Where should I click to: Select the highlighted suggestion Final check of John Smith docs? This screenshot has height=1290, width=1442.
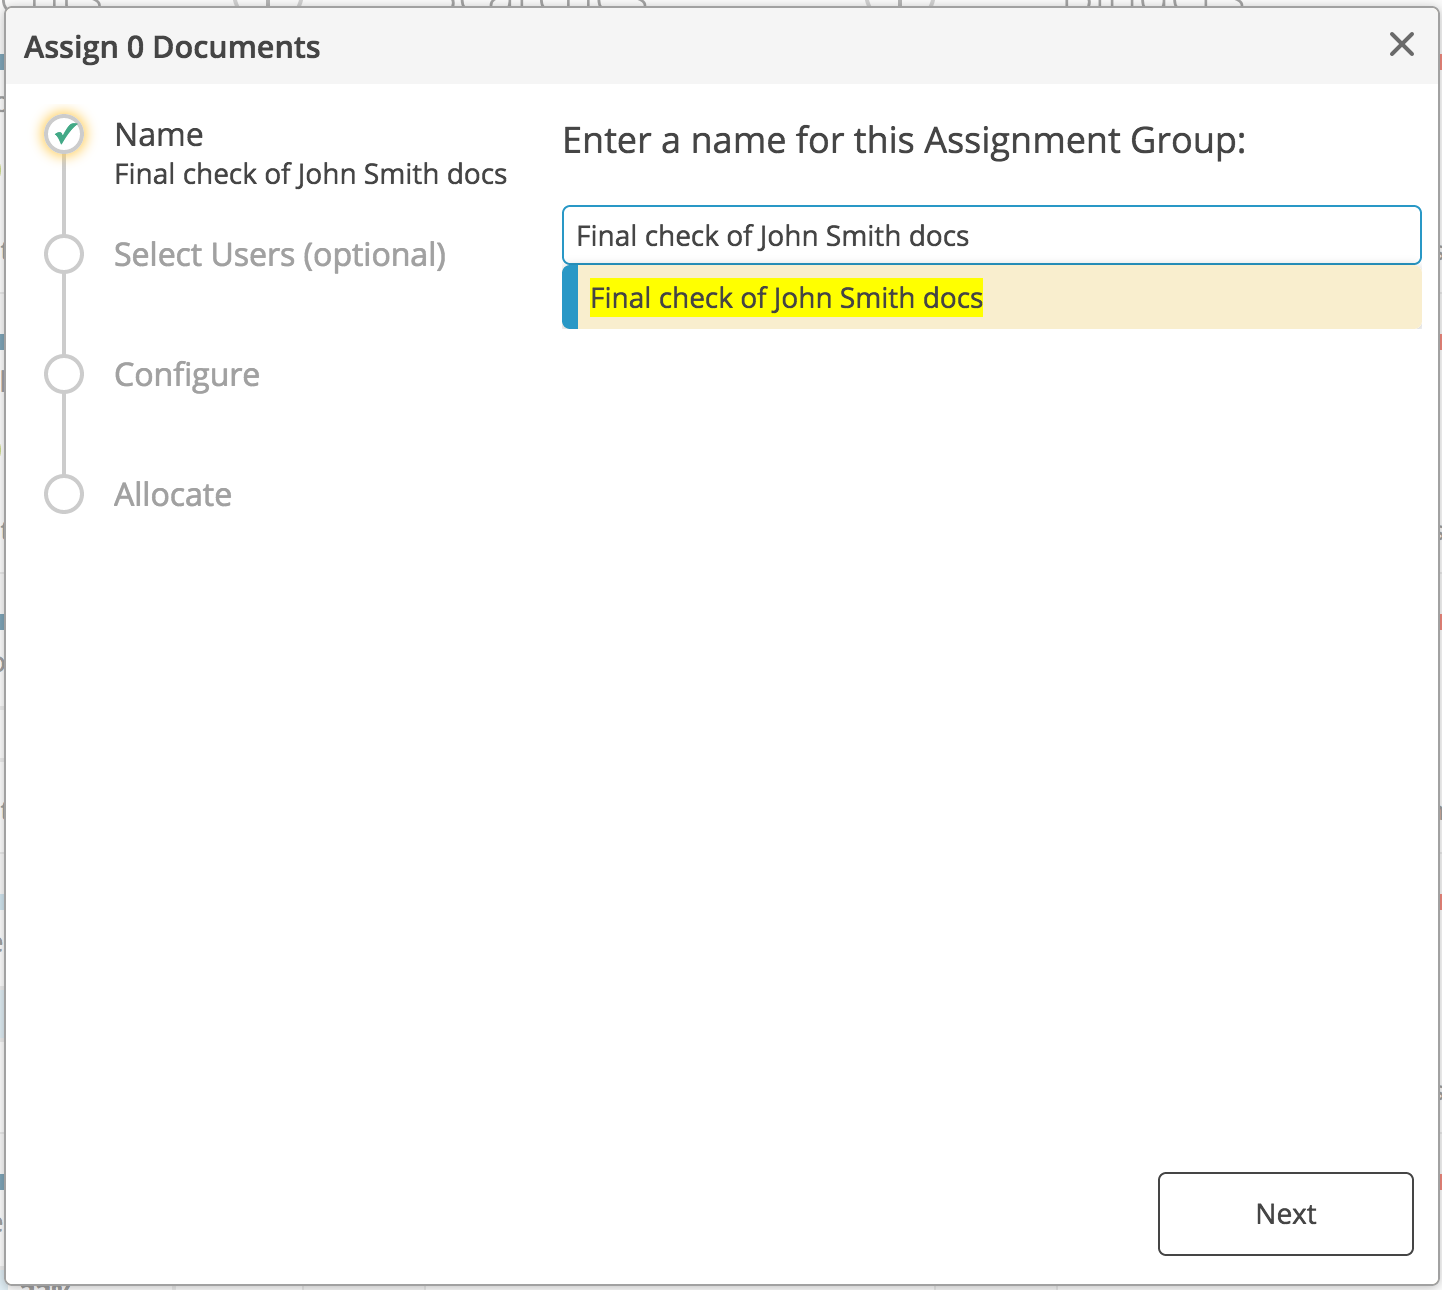coord(786,297)
